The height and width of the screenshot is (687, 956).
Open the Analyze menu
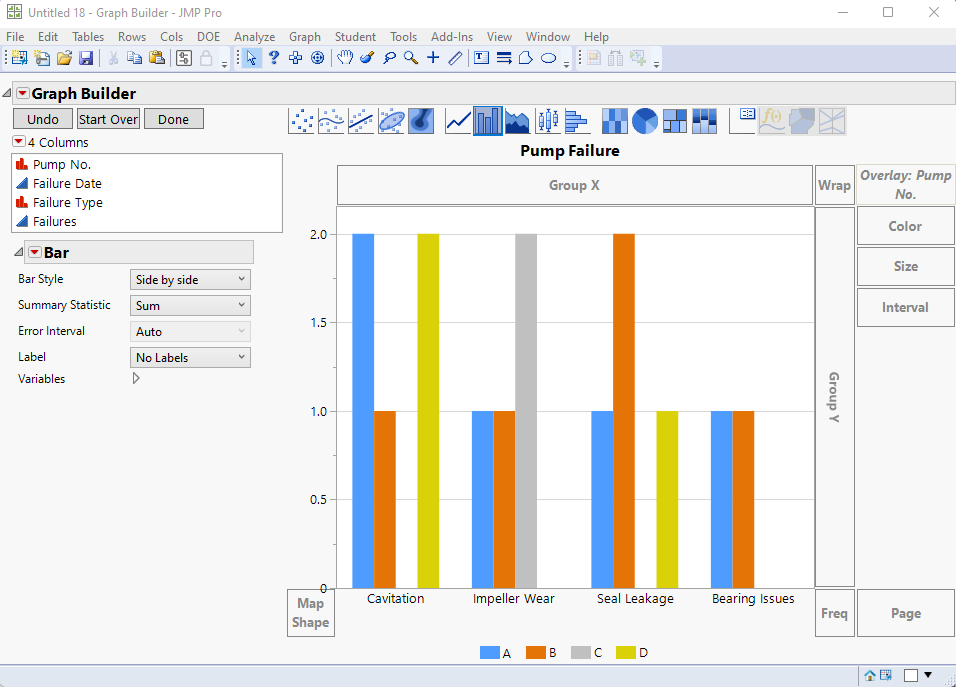[x=254, y=37]
